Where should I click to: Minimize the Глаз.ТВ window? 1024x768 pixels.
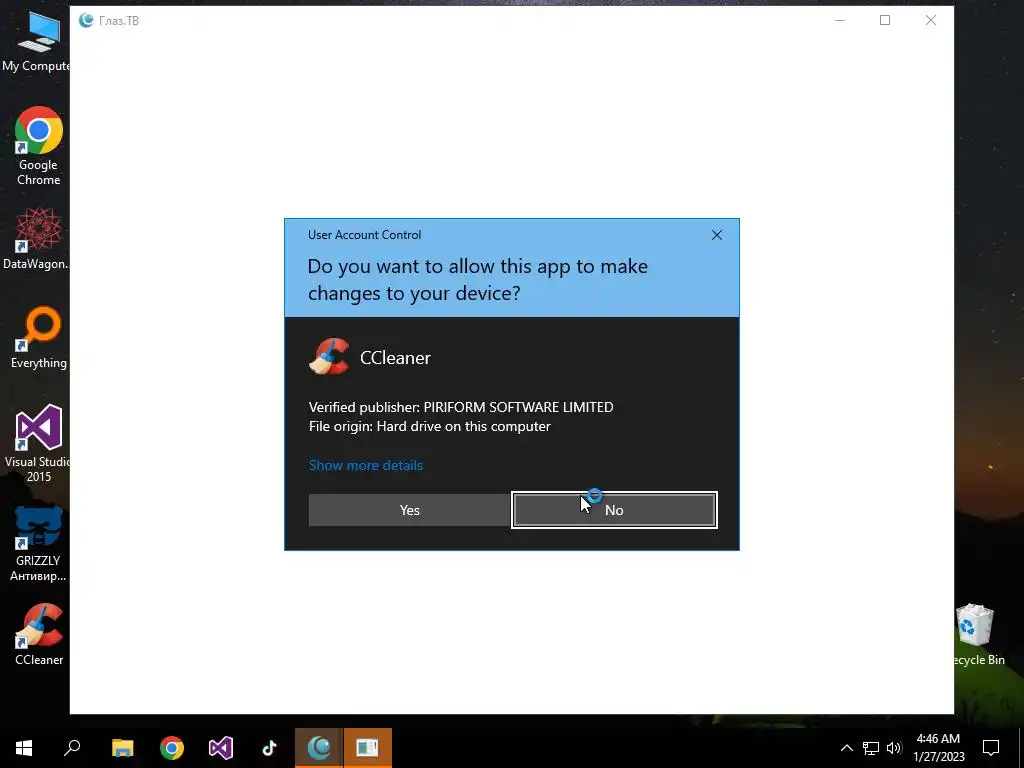840,20
